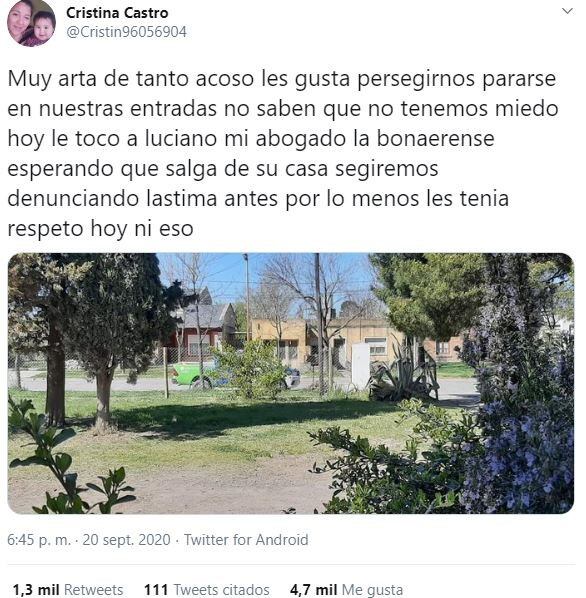The image size is (586, 598).
Task: View the 1,3 mil Retweets list
Action: (68, 589)
